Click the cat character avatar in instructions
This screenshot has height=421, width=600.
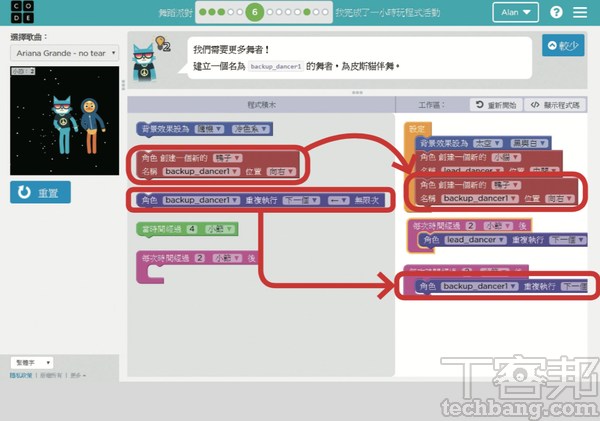click(x=143, y=62)
